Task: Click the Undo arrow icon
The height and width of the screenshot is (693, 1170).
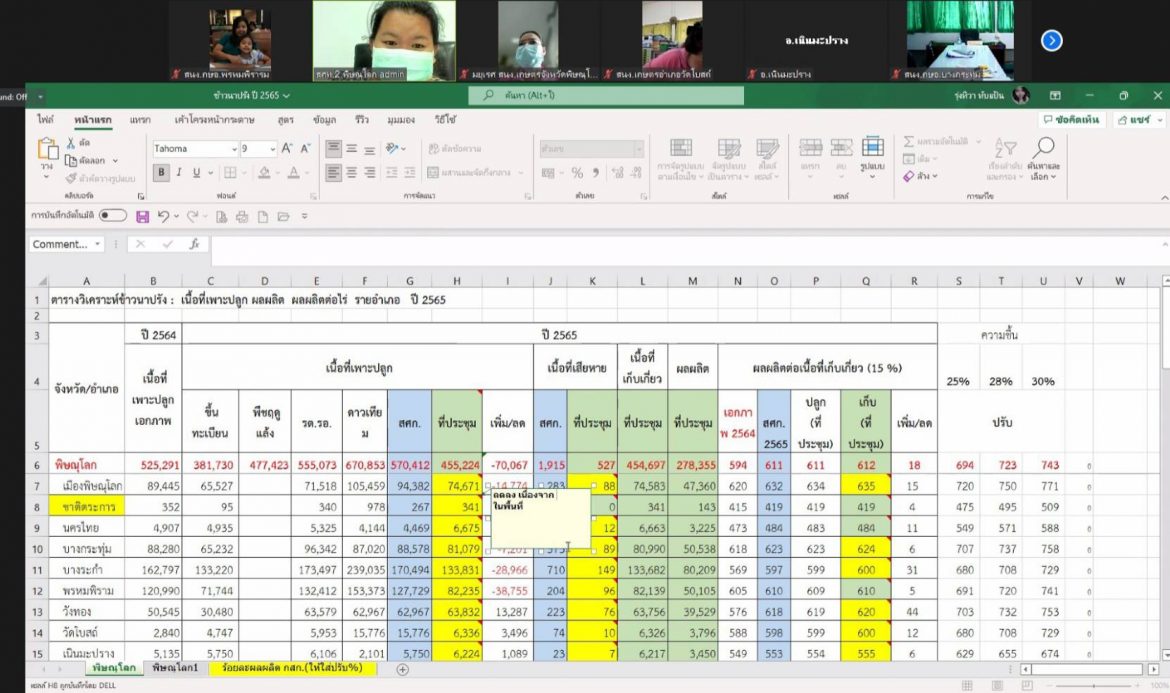Action: [x=163, y=216]
